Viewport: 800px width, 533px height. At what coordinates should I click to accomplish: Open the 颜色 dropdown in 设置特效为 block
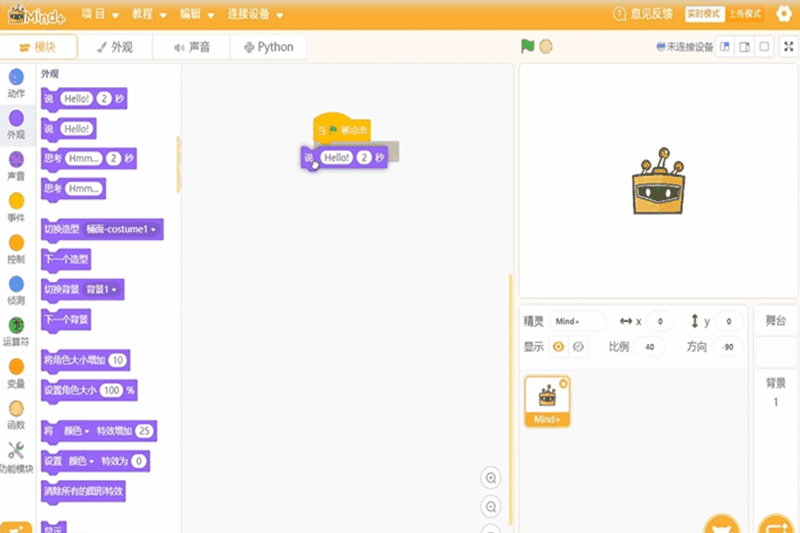tap(82, 462)
